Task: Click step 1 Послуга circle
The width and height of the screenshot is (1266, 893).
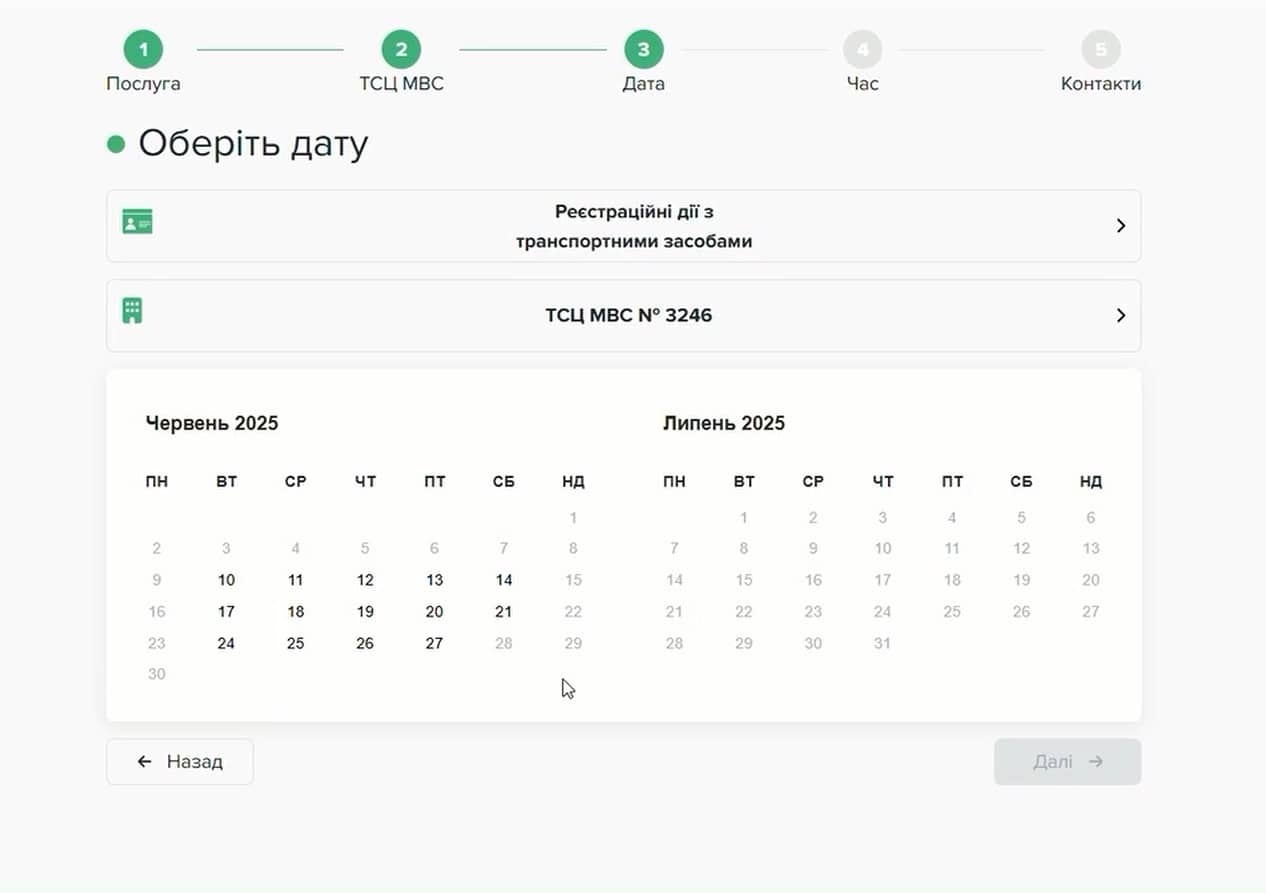Action: [x=143, y=49]
